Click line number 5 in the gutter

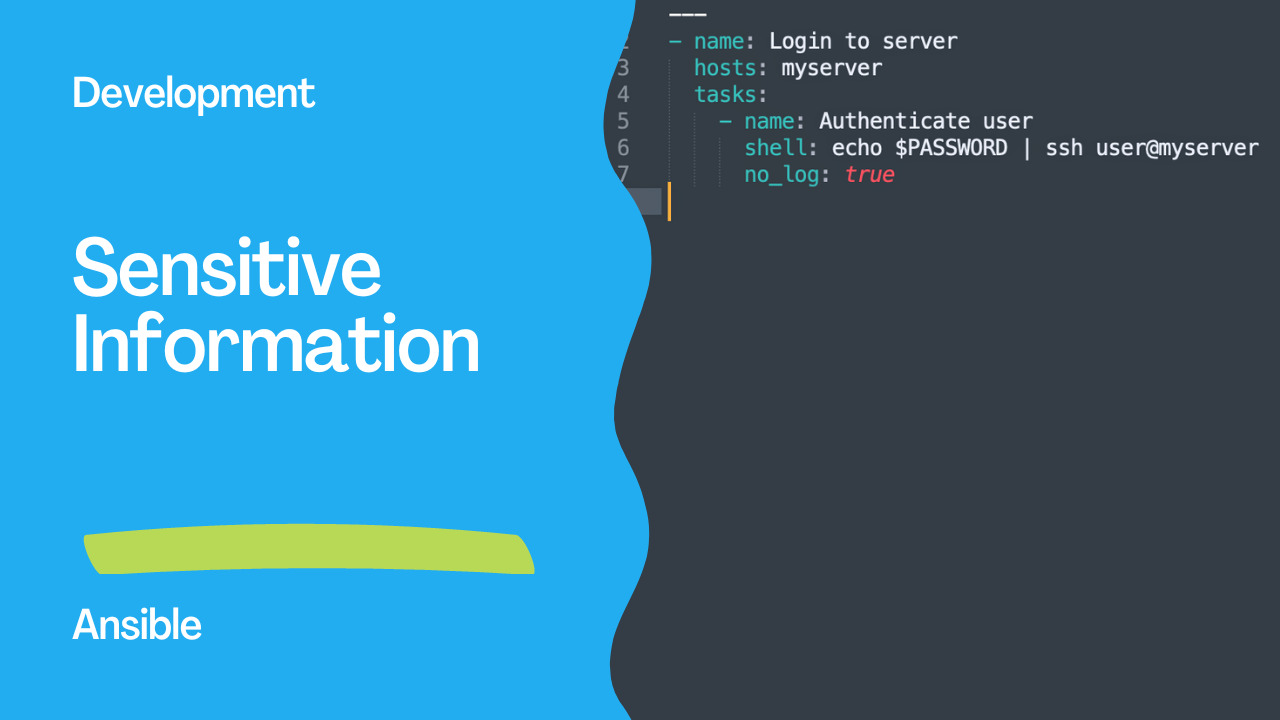623,121
